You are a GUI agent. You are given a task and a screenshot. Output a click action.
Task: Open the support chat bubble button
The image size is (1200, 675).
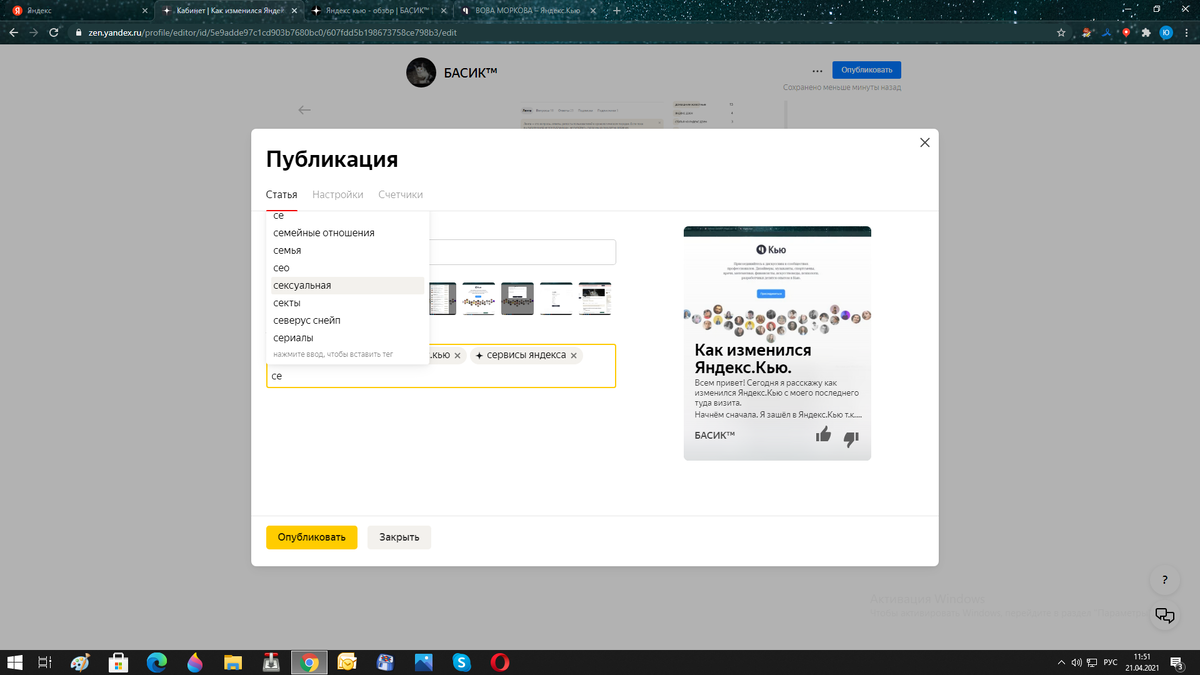[1164, 615]
